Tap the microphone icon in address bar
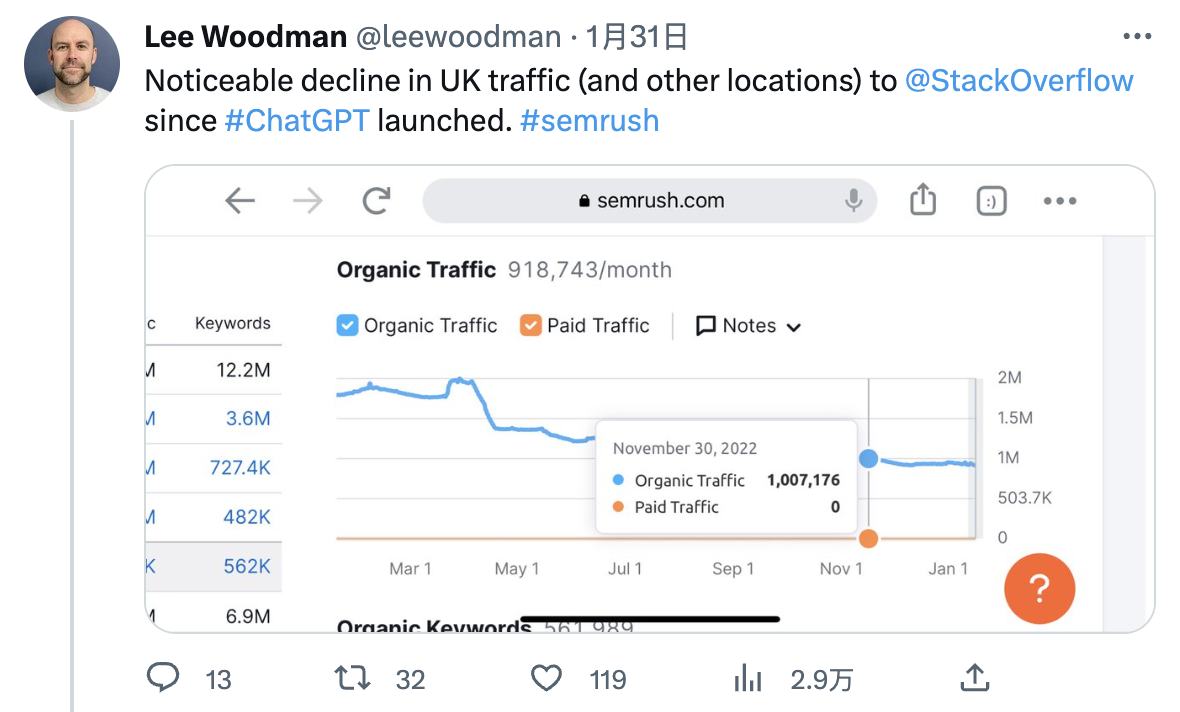The image size is (1180, 712). 853,201
